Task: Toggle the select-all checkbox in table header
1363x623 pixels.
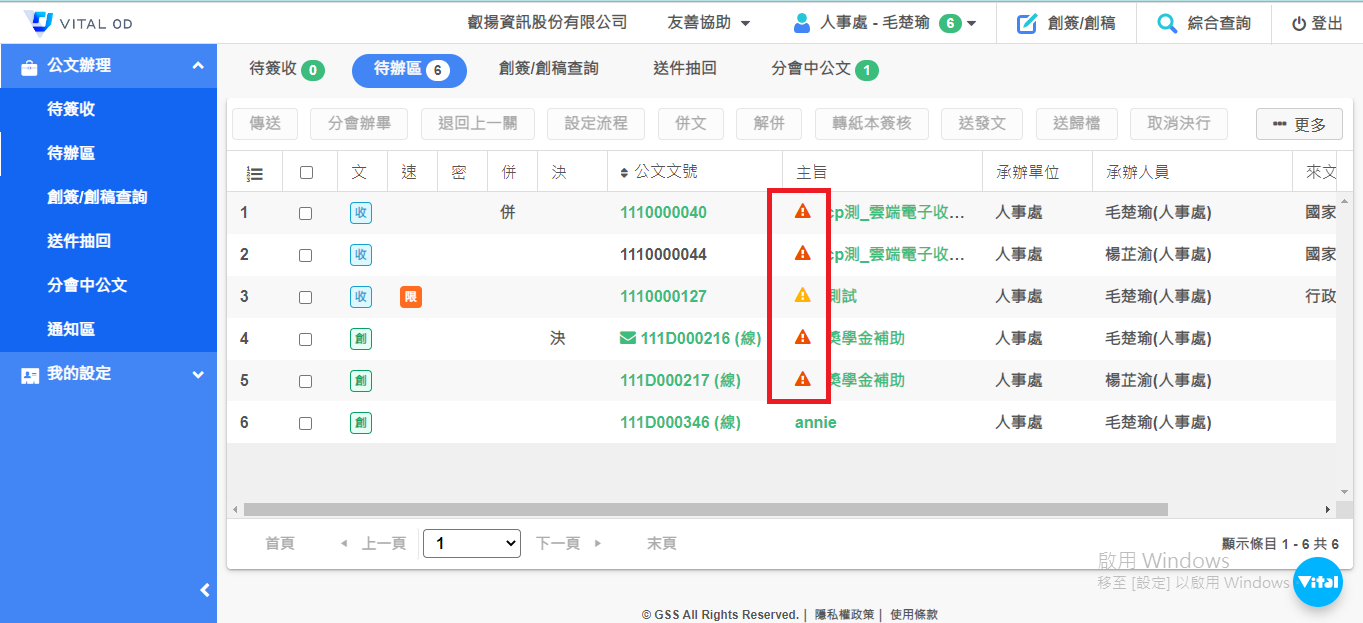Action: point(306,173)
